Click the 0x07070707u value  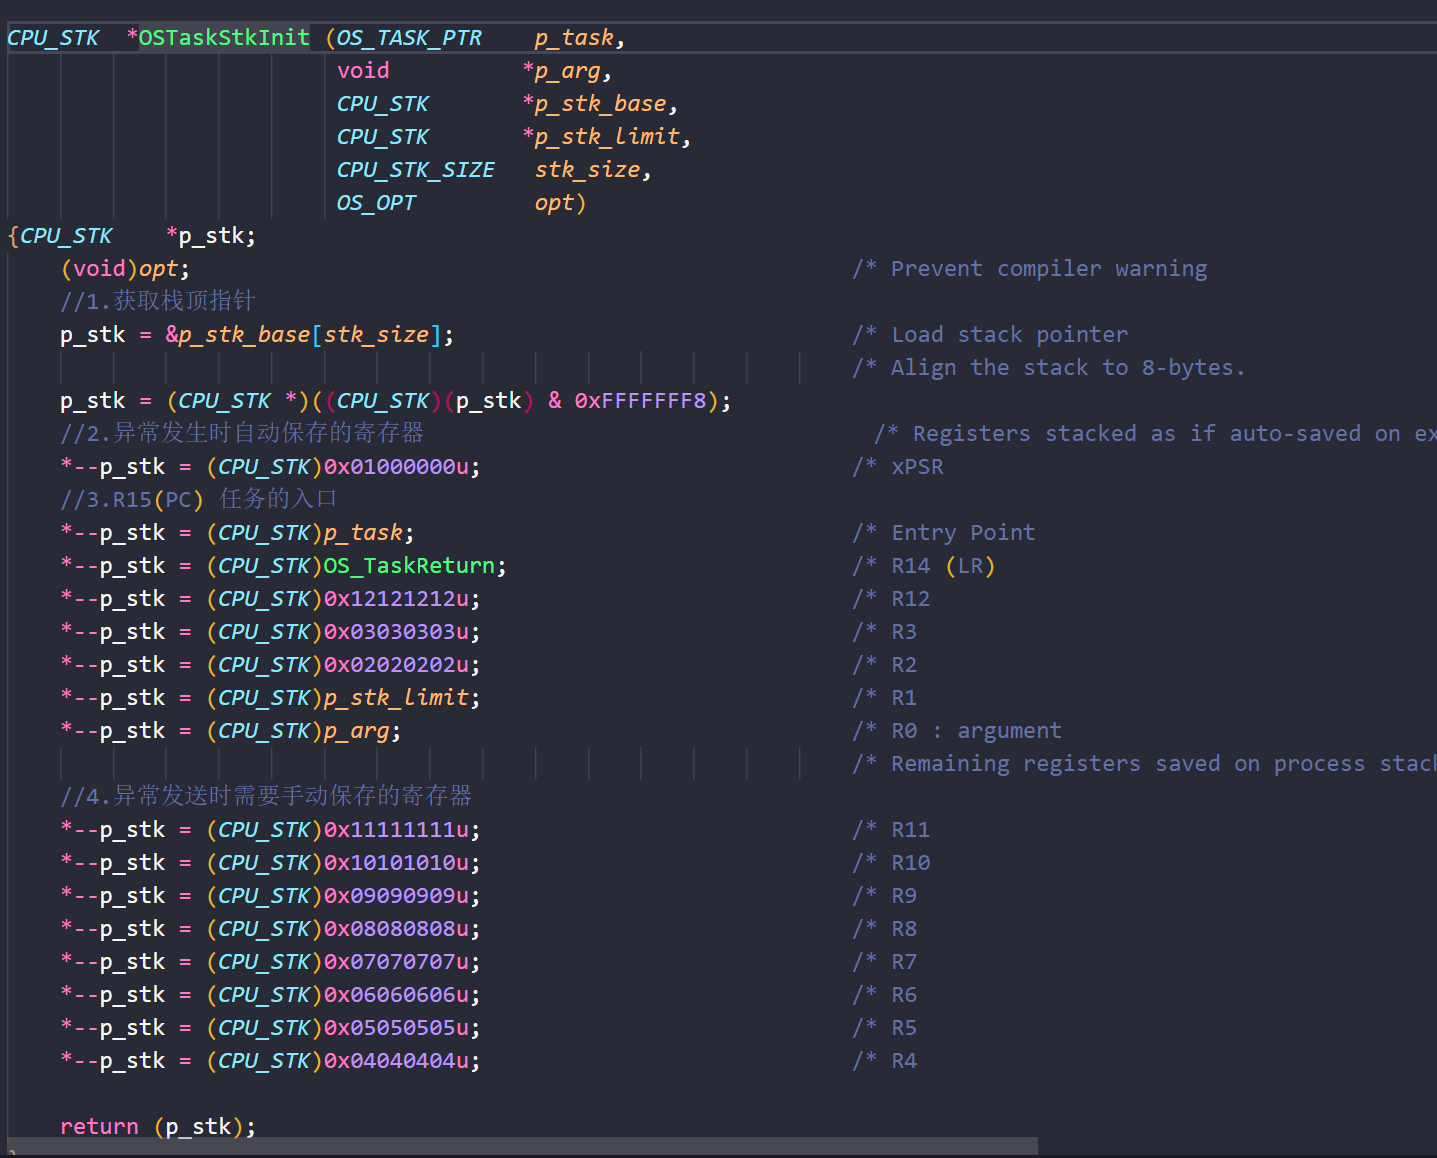pos(396,962)
